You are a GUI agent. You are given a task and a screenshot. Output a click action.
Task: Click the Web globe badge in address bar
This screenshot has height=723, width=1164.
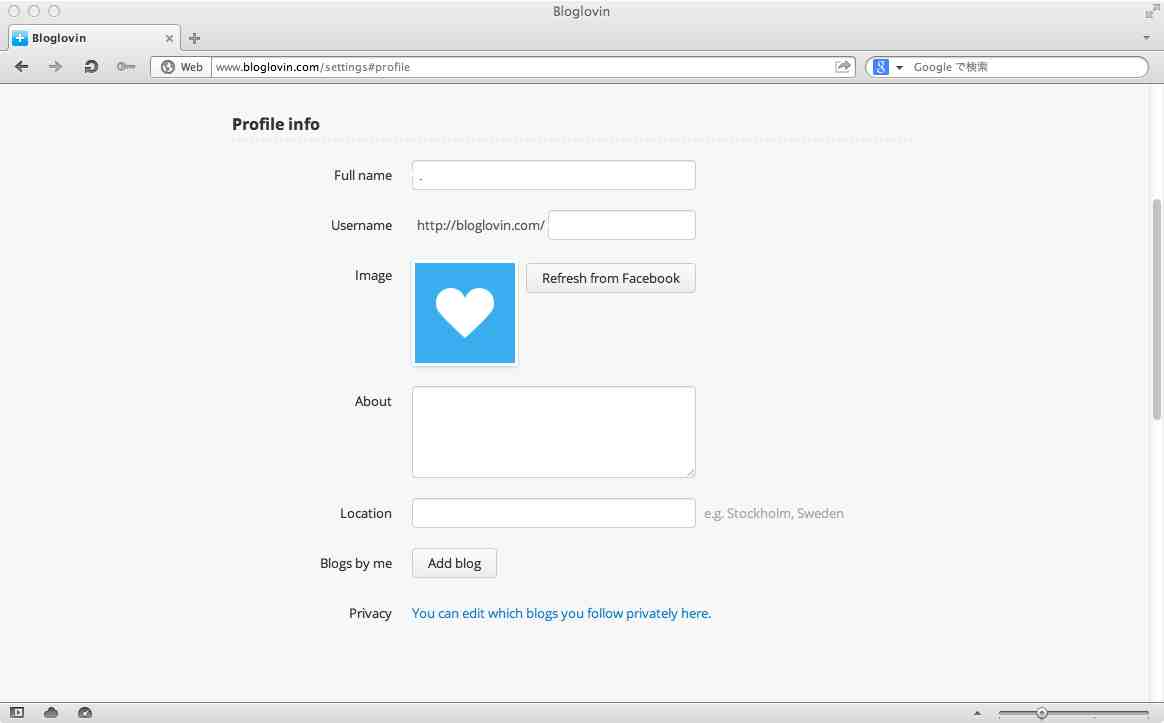coord(181,67)
